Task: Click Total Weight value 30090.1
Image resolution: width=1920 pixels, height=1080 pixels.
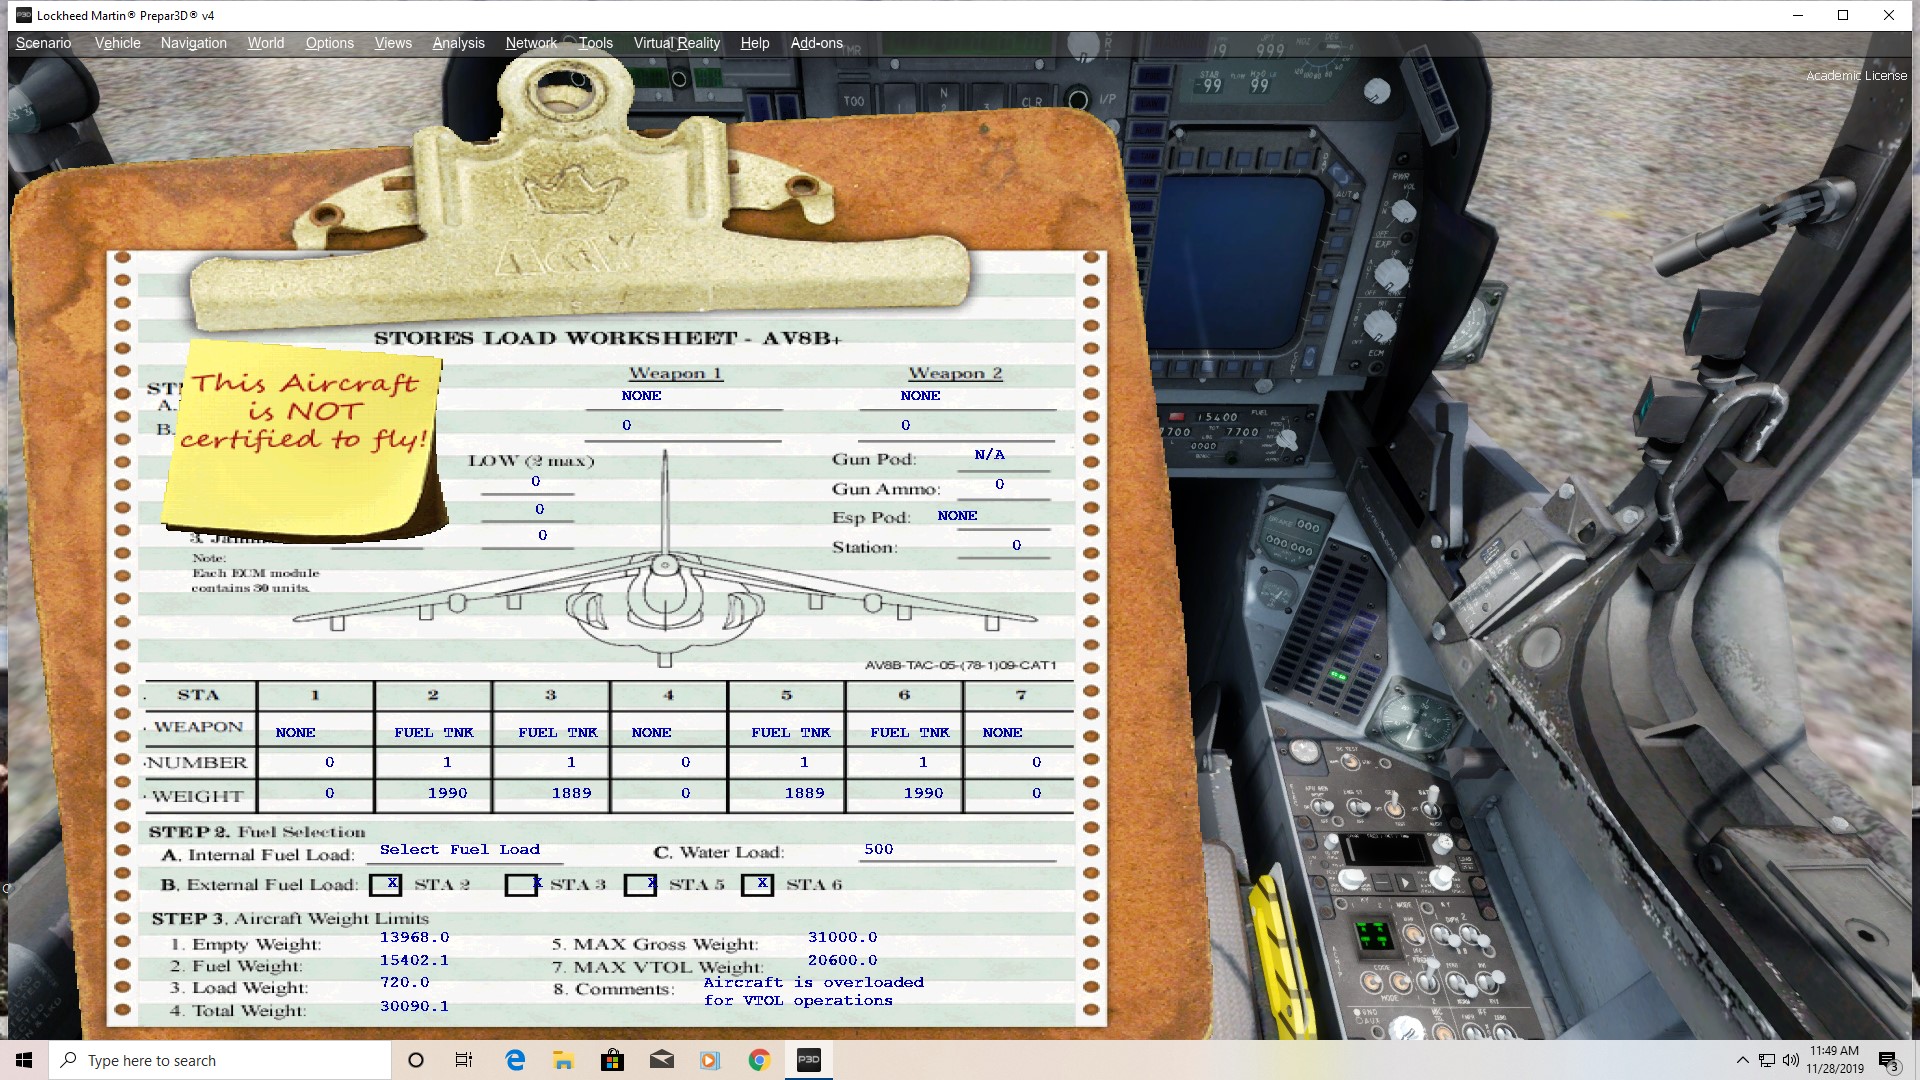Action: click(x=414, y=1007)
